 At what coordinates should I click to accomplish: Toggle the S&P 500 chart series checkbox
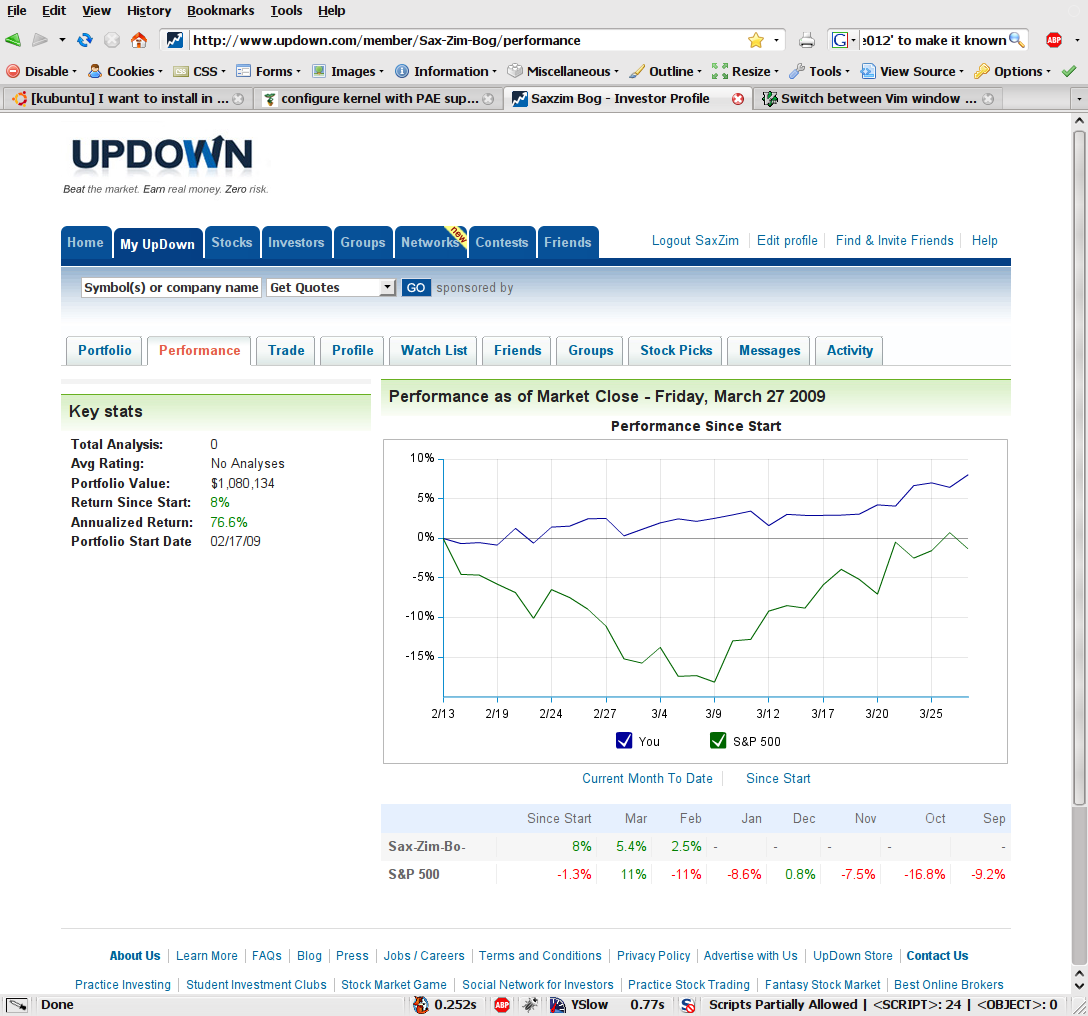[718, 741]
